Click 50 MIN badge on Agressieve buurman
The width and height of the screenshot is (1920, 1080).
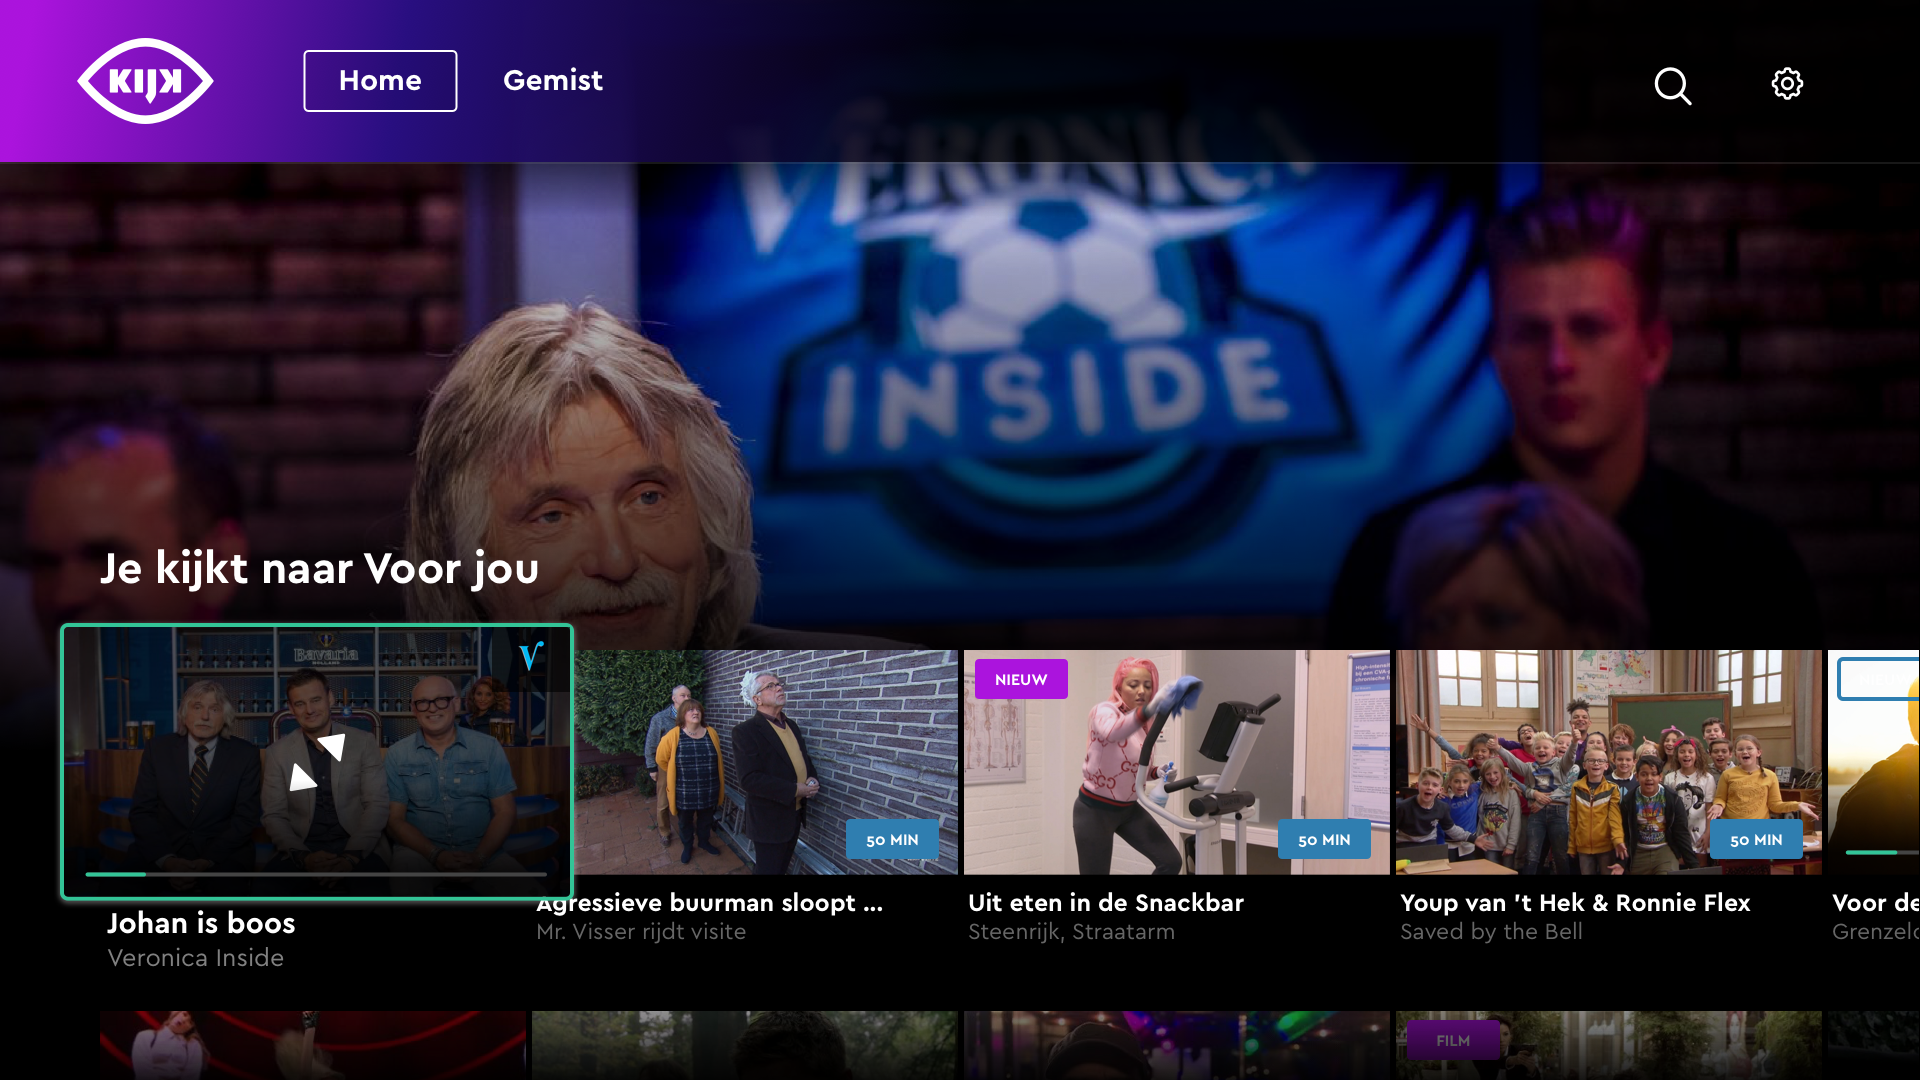coord(892,840)
